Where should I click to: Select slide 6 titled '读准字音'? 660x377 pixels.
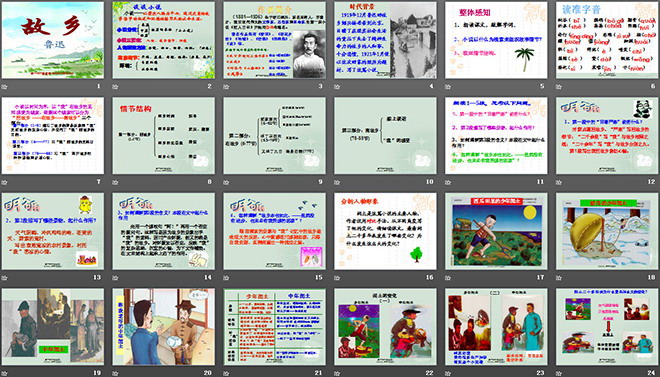(607, 40)
